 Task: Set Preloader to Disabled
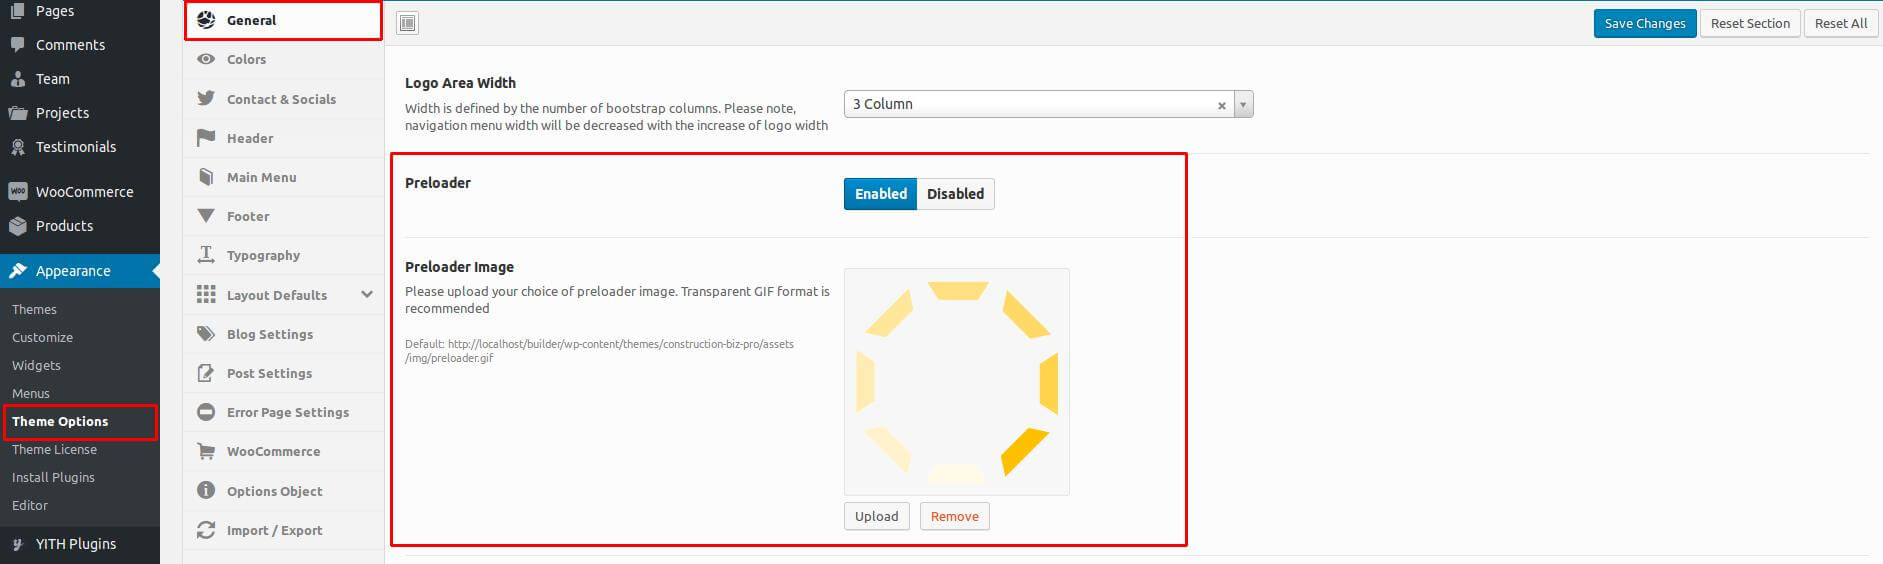955,194
